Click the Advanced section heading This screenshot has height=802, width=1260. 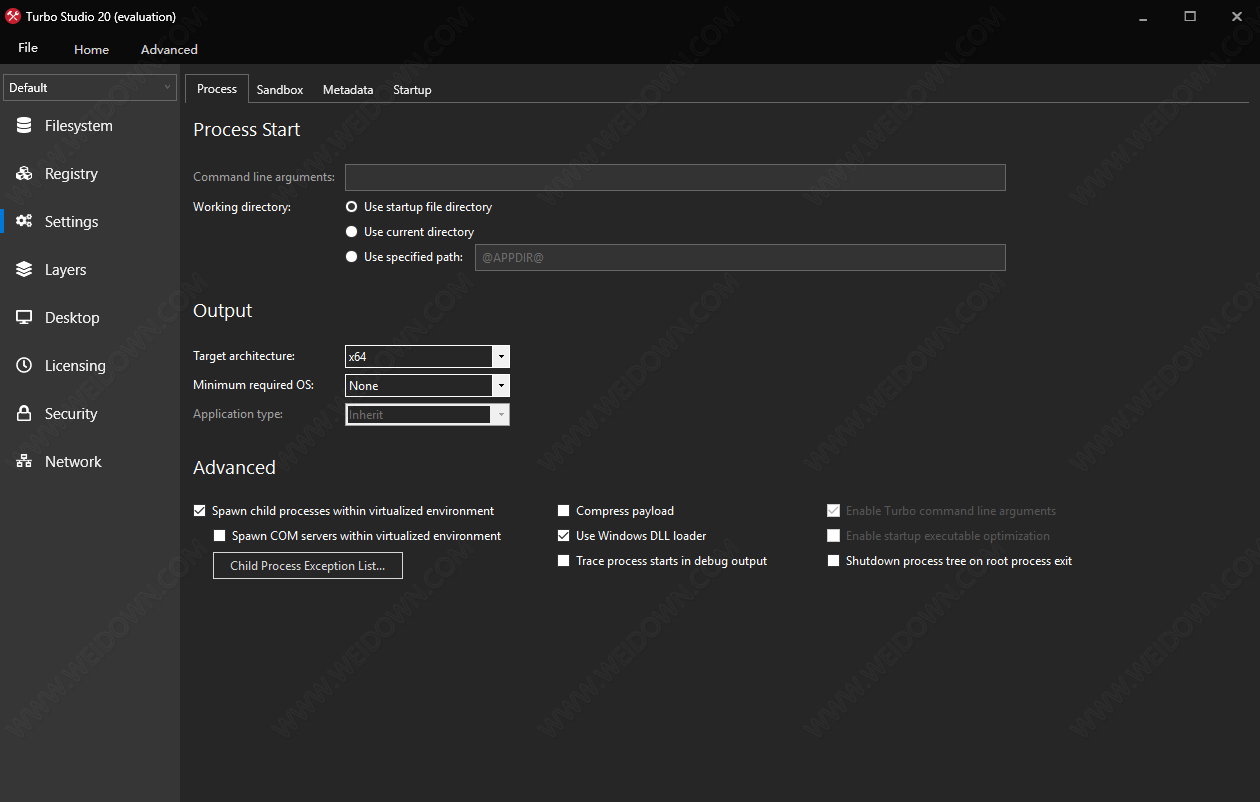coord(234,468)
